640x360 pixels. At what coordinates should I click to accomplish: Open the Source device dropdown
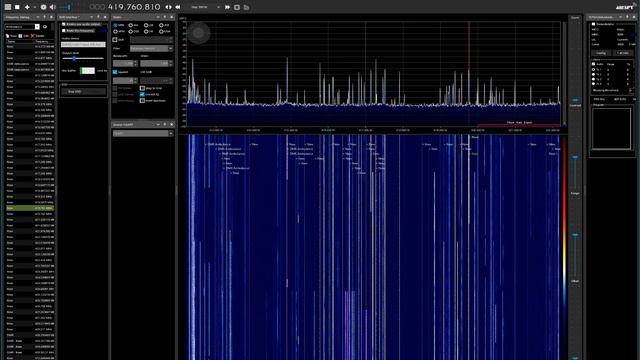coord(143,133)
